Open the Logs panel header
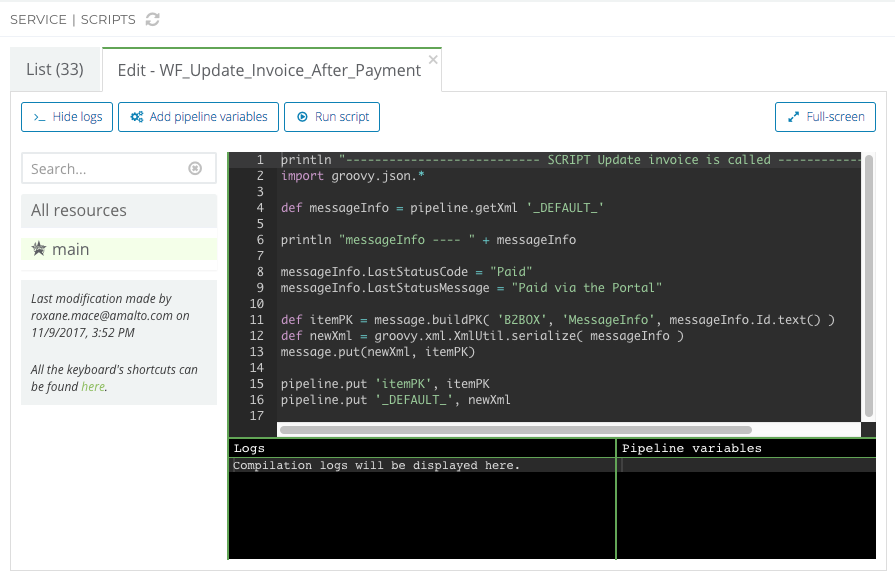The image size is (895, 578). (250, 448)
